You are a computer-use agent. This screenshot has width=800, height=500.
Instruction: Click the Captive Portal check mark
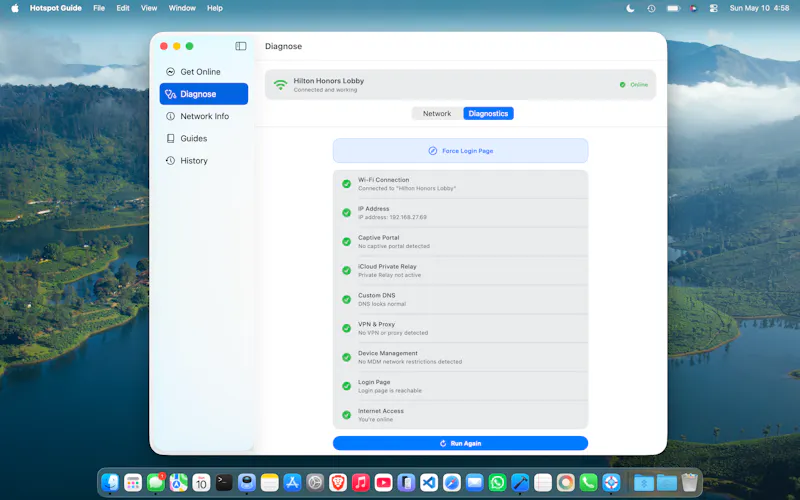tap(346, 241)
